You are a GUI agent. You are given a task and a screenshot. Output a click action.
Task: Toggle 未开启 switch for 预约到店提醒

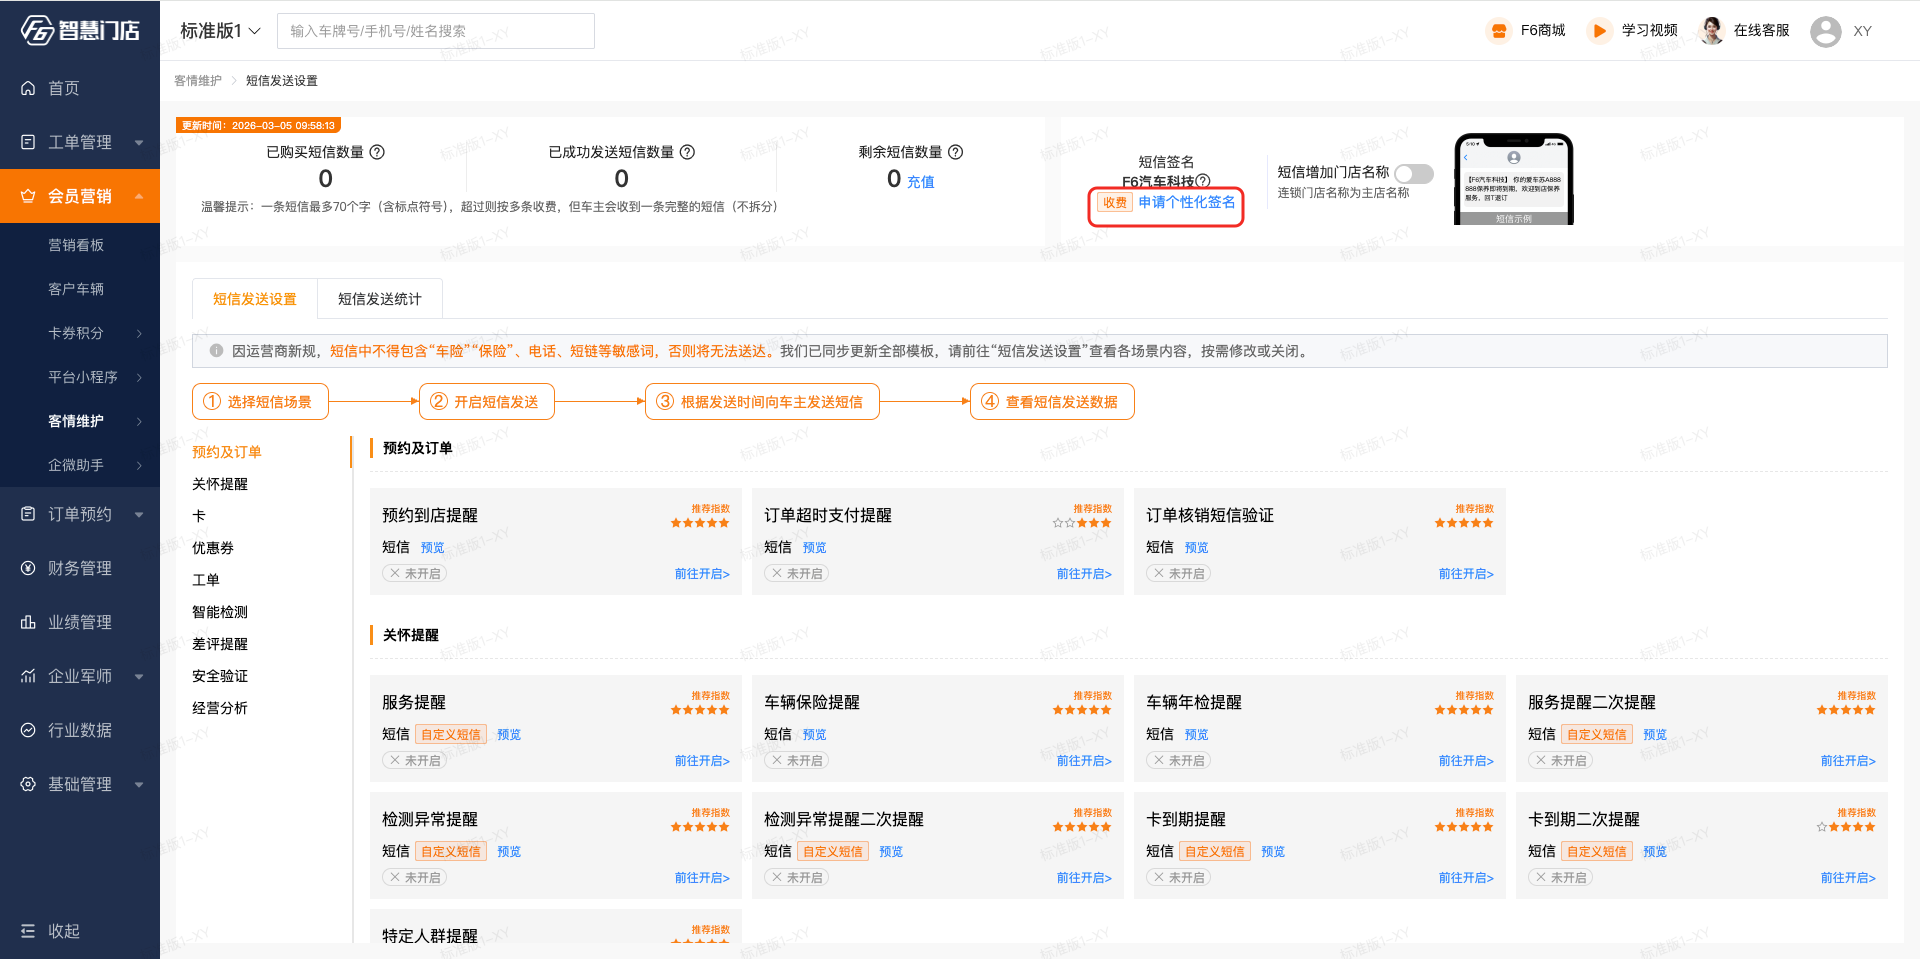[414, 574]
